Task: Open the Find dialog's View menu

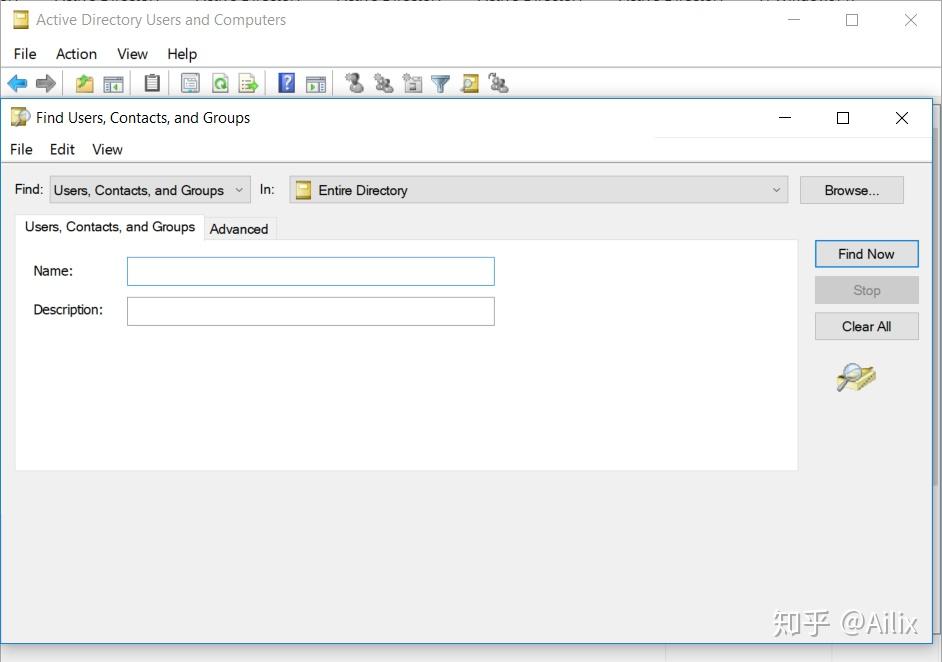Action: [x=107, y=150]
